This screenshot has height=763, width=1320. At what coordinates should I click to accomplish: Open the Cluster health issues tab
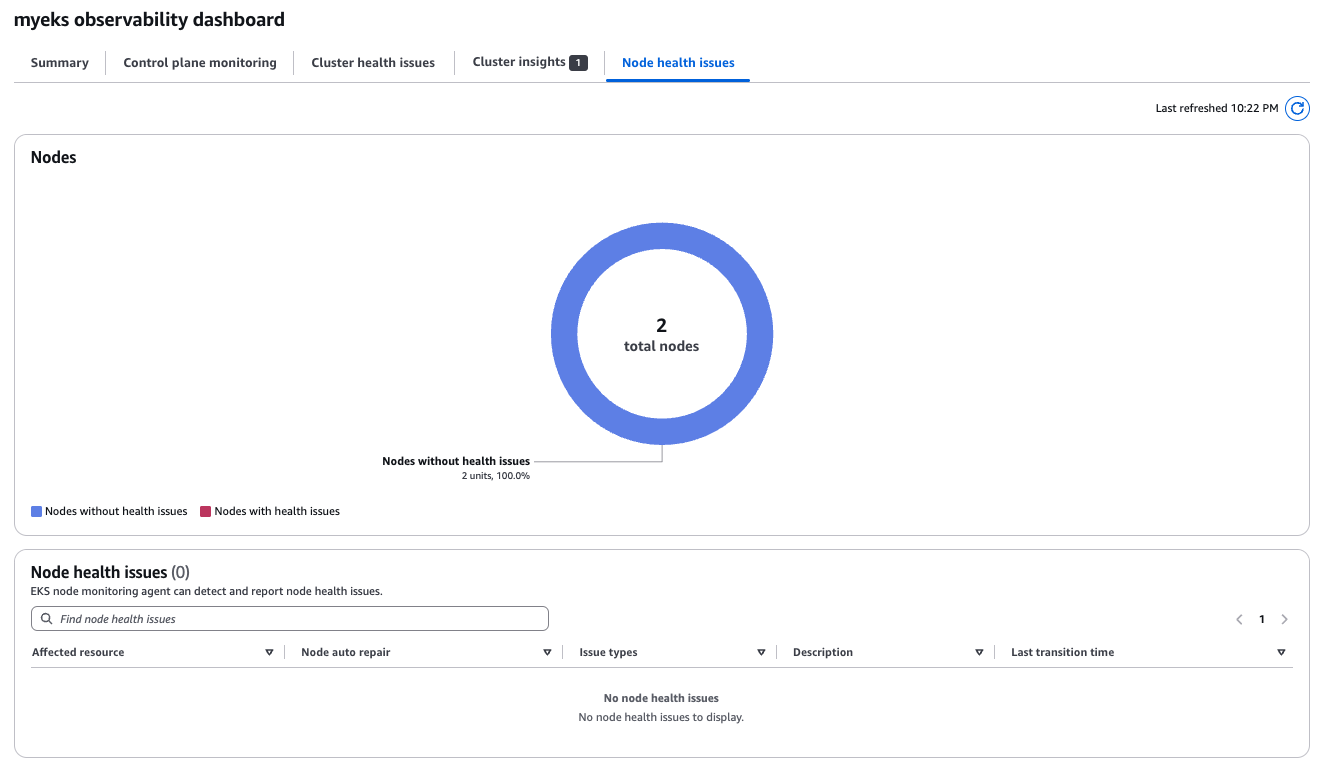pos(373,62)
